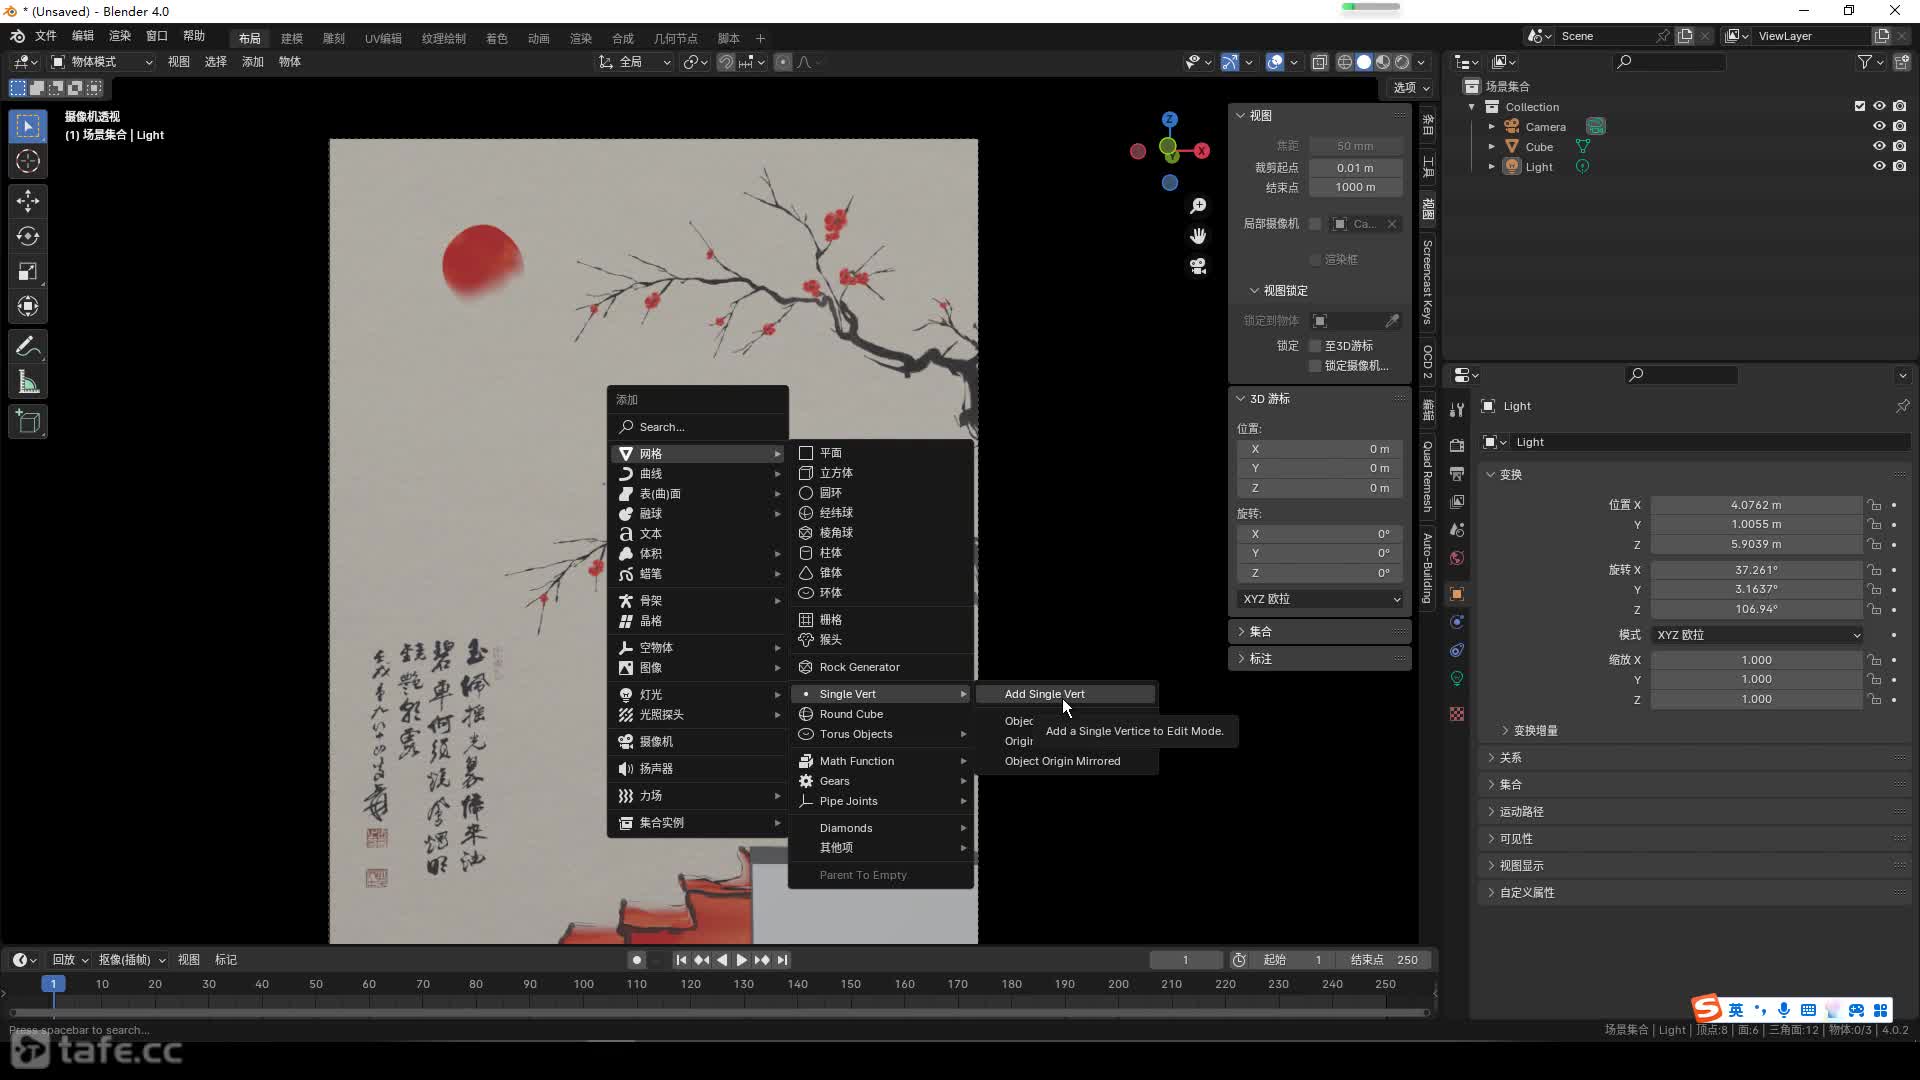Collapse the Collection tree item
The width and height of the screenshot is (1920, 1080).
click(1471, 107)
